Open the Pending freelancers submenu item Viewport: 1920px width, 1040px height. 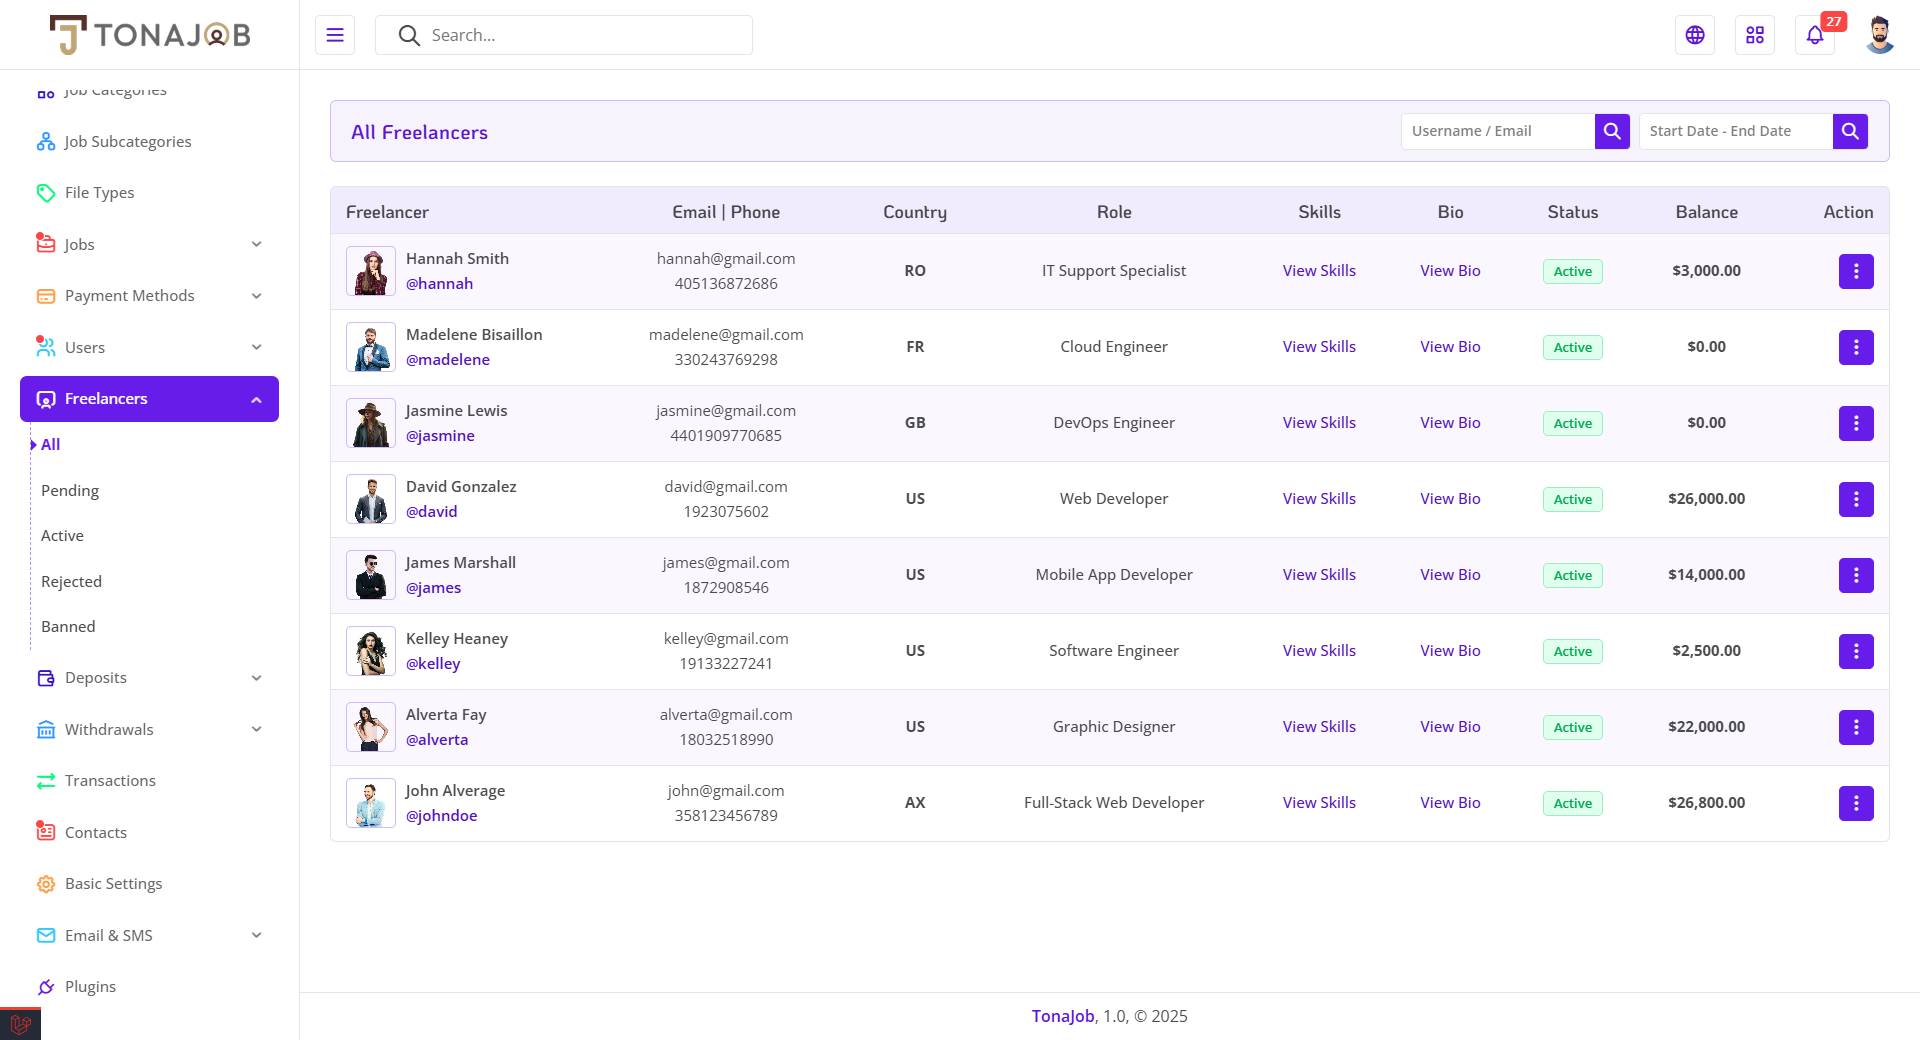pos(70,490)
